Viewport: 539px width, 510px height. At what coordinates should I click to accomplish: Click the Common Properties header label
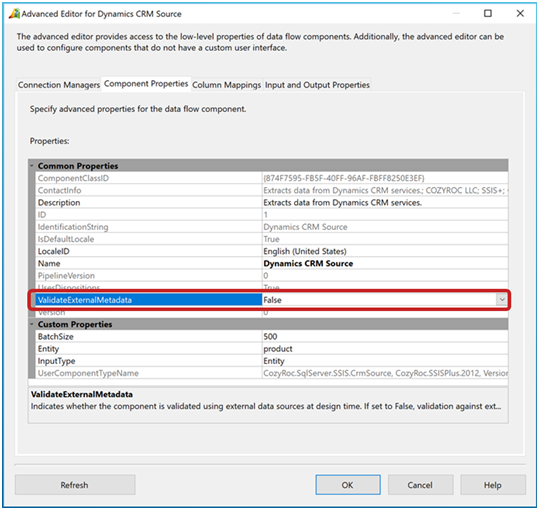click(78, 166)
